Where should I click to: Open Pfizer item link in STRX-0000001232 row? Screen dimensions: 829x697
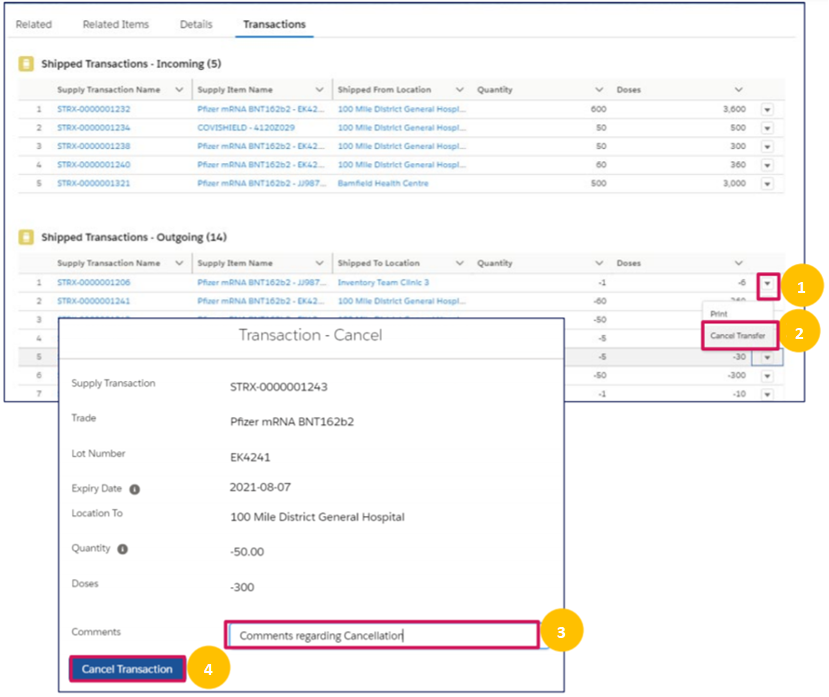tap(261, 109)
